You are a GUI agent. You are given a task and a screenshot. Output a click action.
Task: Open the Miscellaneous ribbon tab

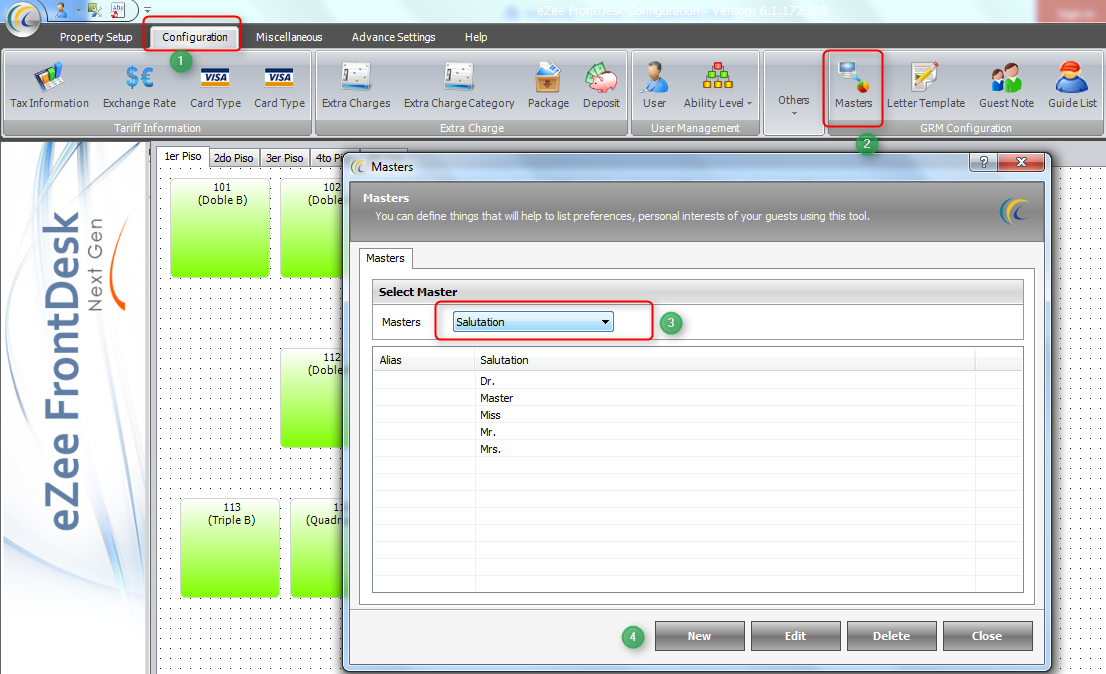point(288,37)
